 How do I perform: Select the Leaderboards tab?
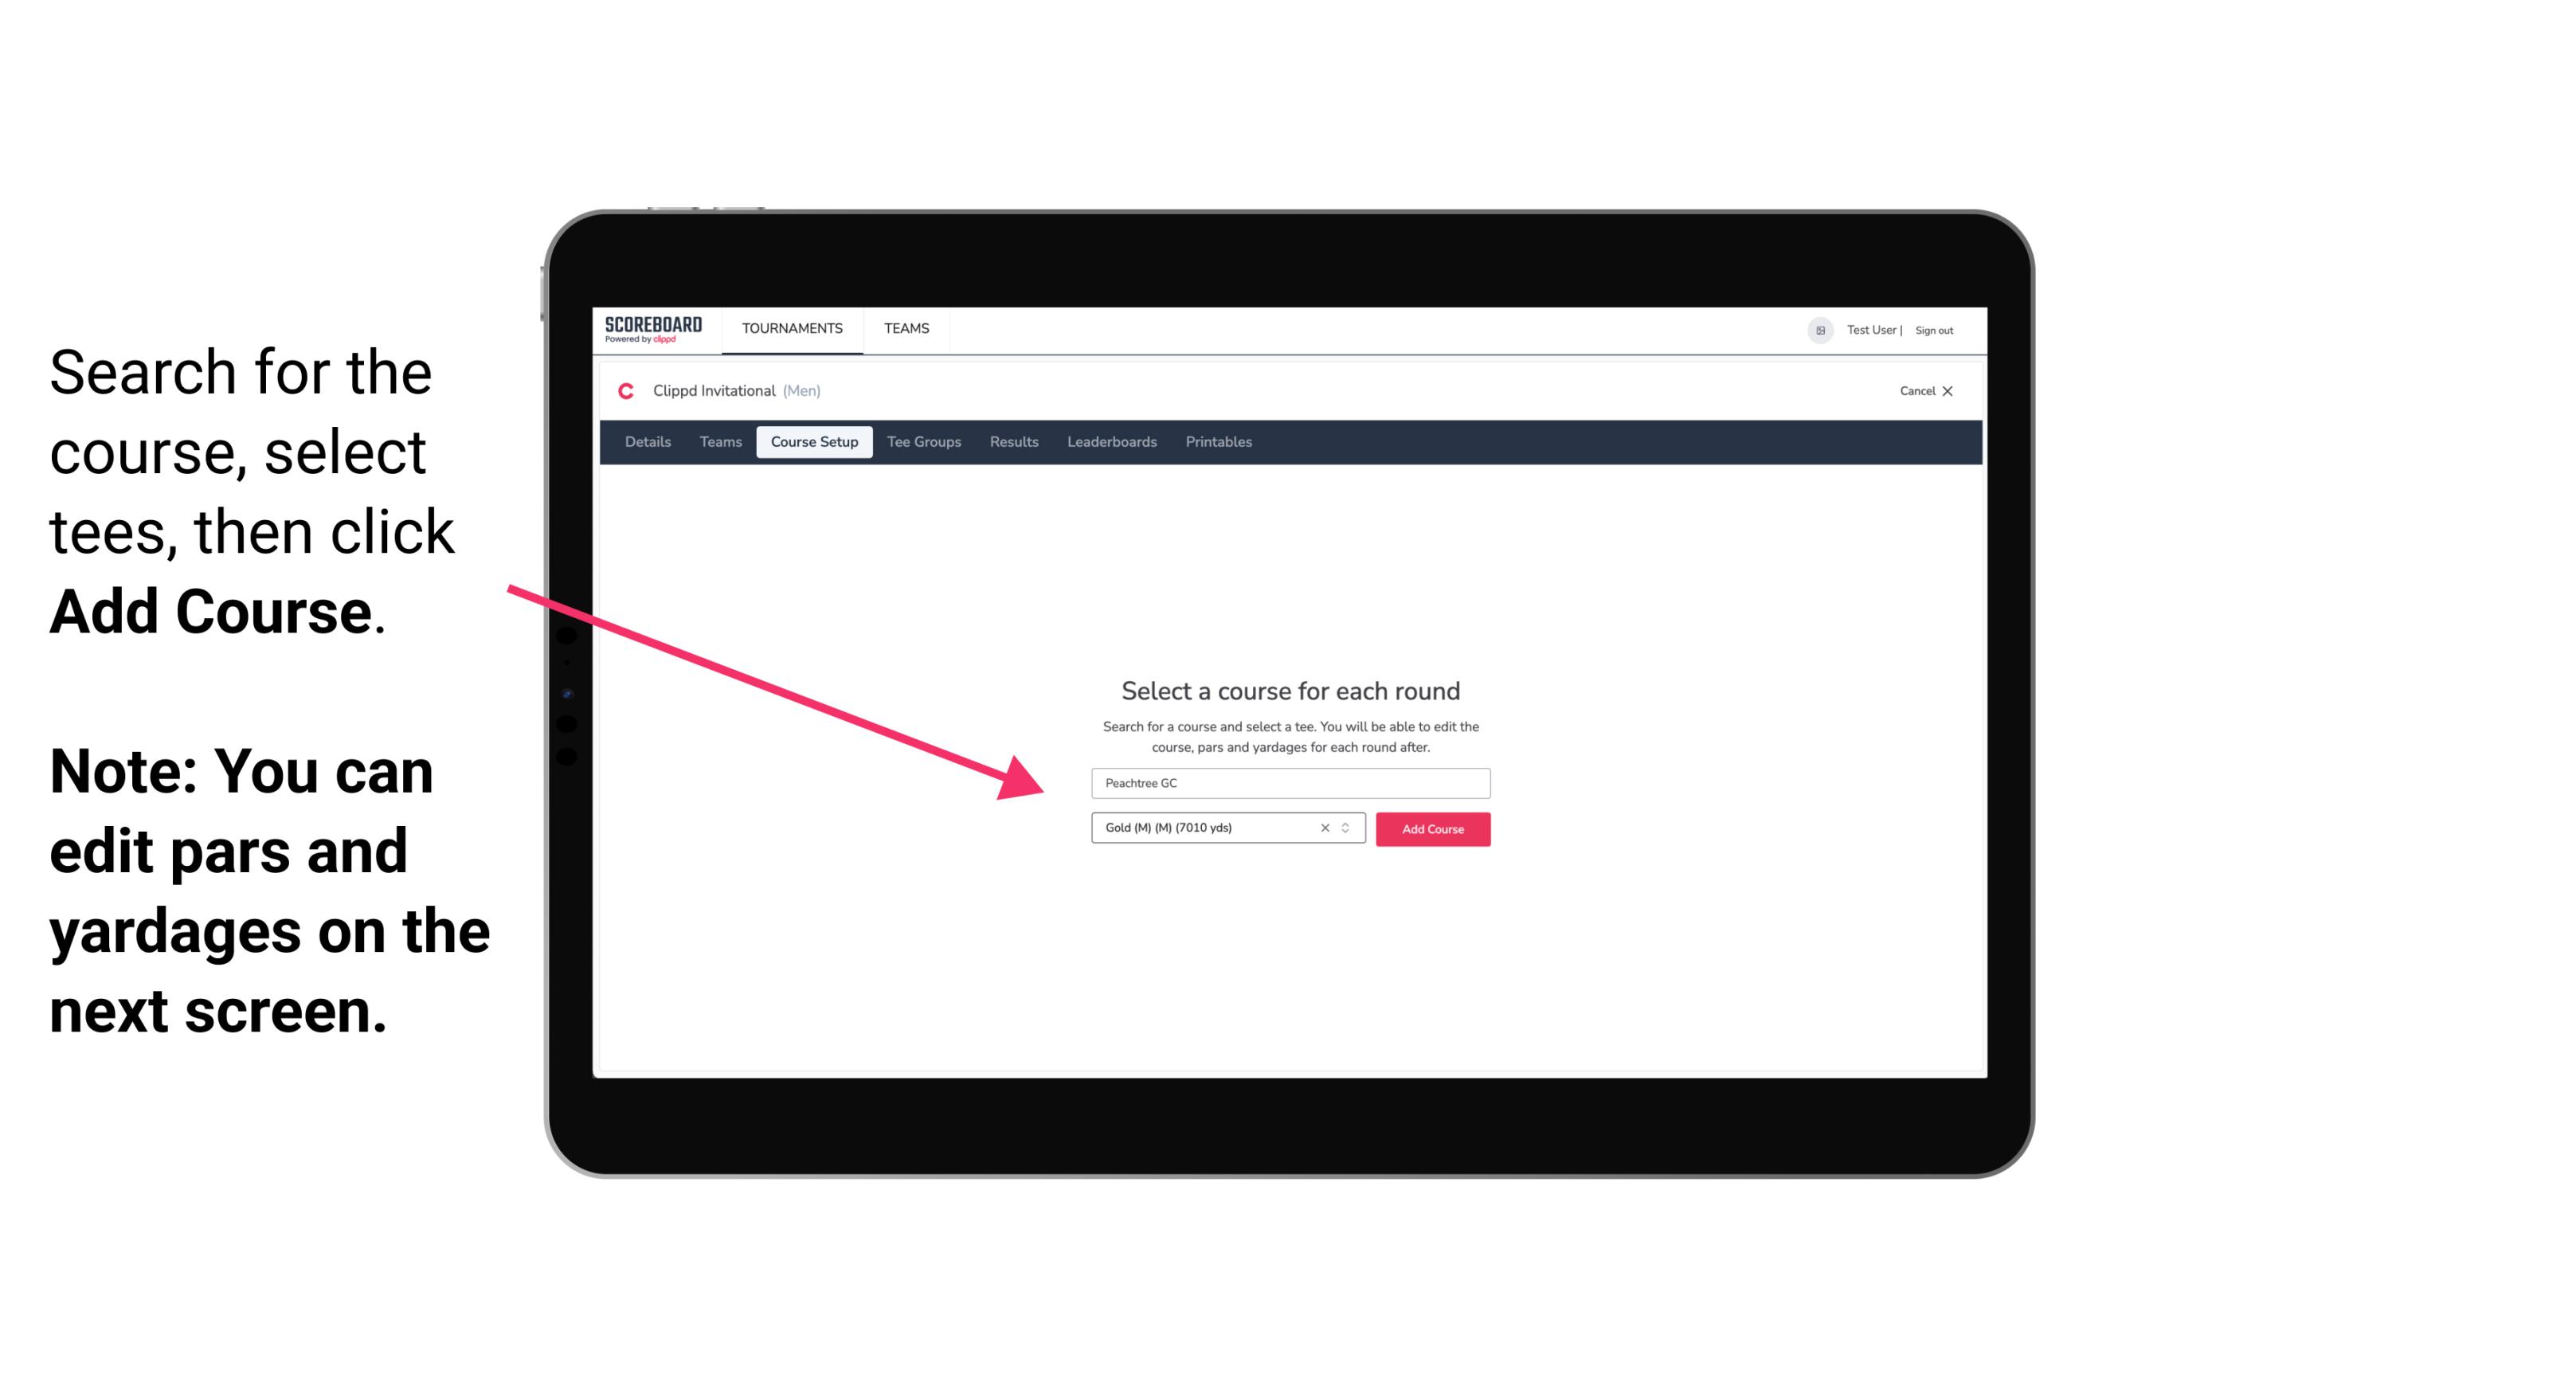click(x=1109, y=442)
